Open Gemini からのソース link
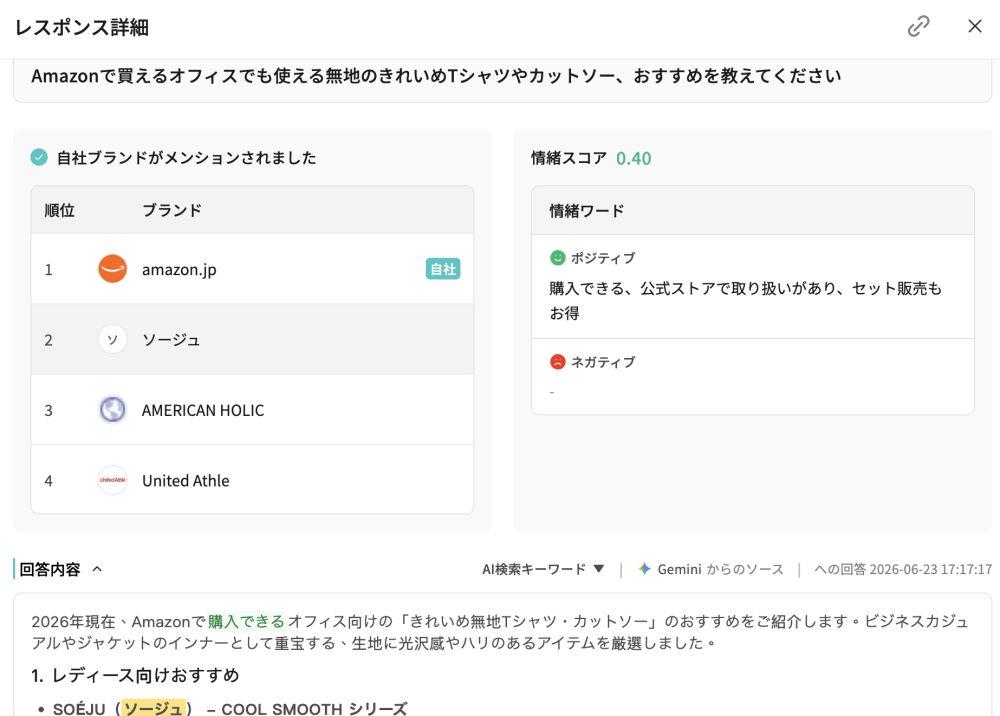 pyautogui.click(x=710, y=569)
